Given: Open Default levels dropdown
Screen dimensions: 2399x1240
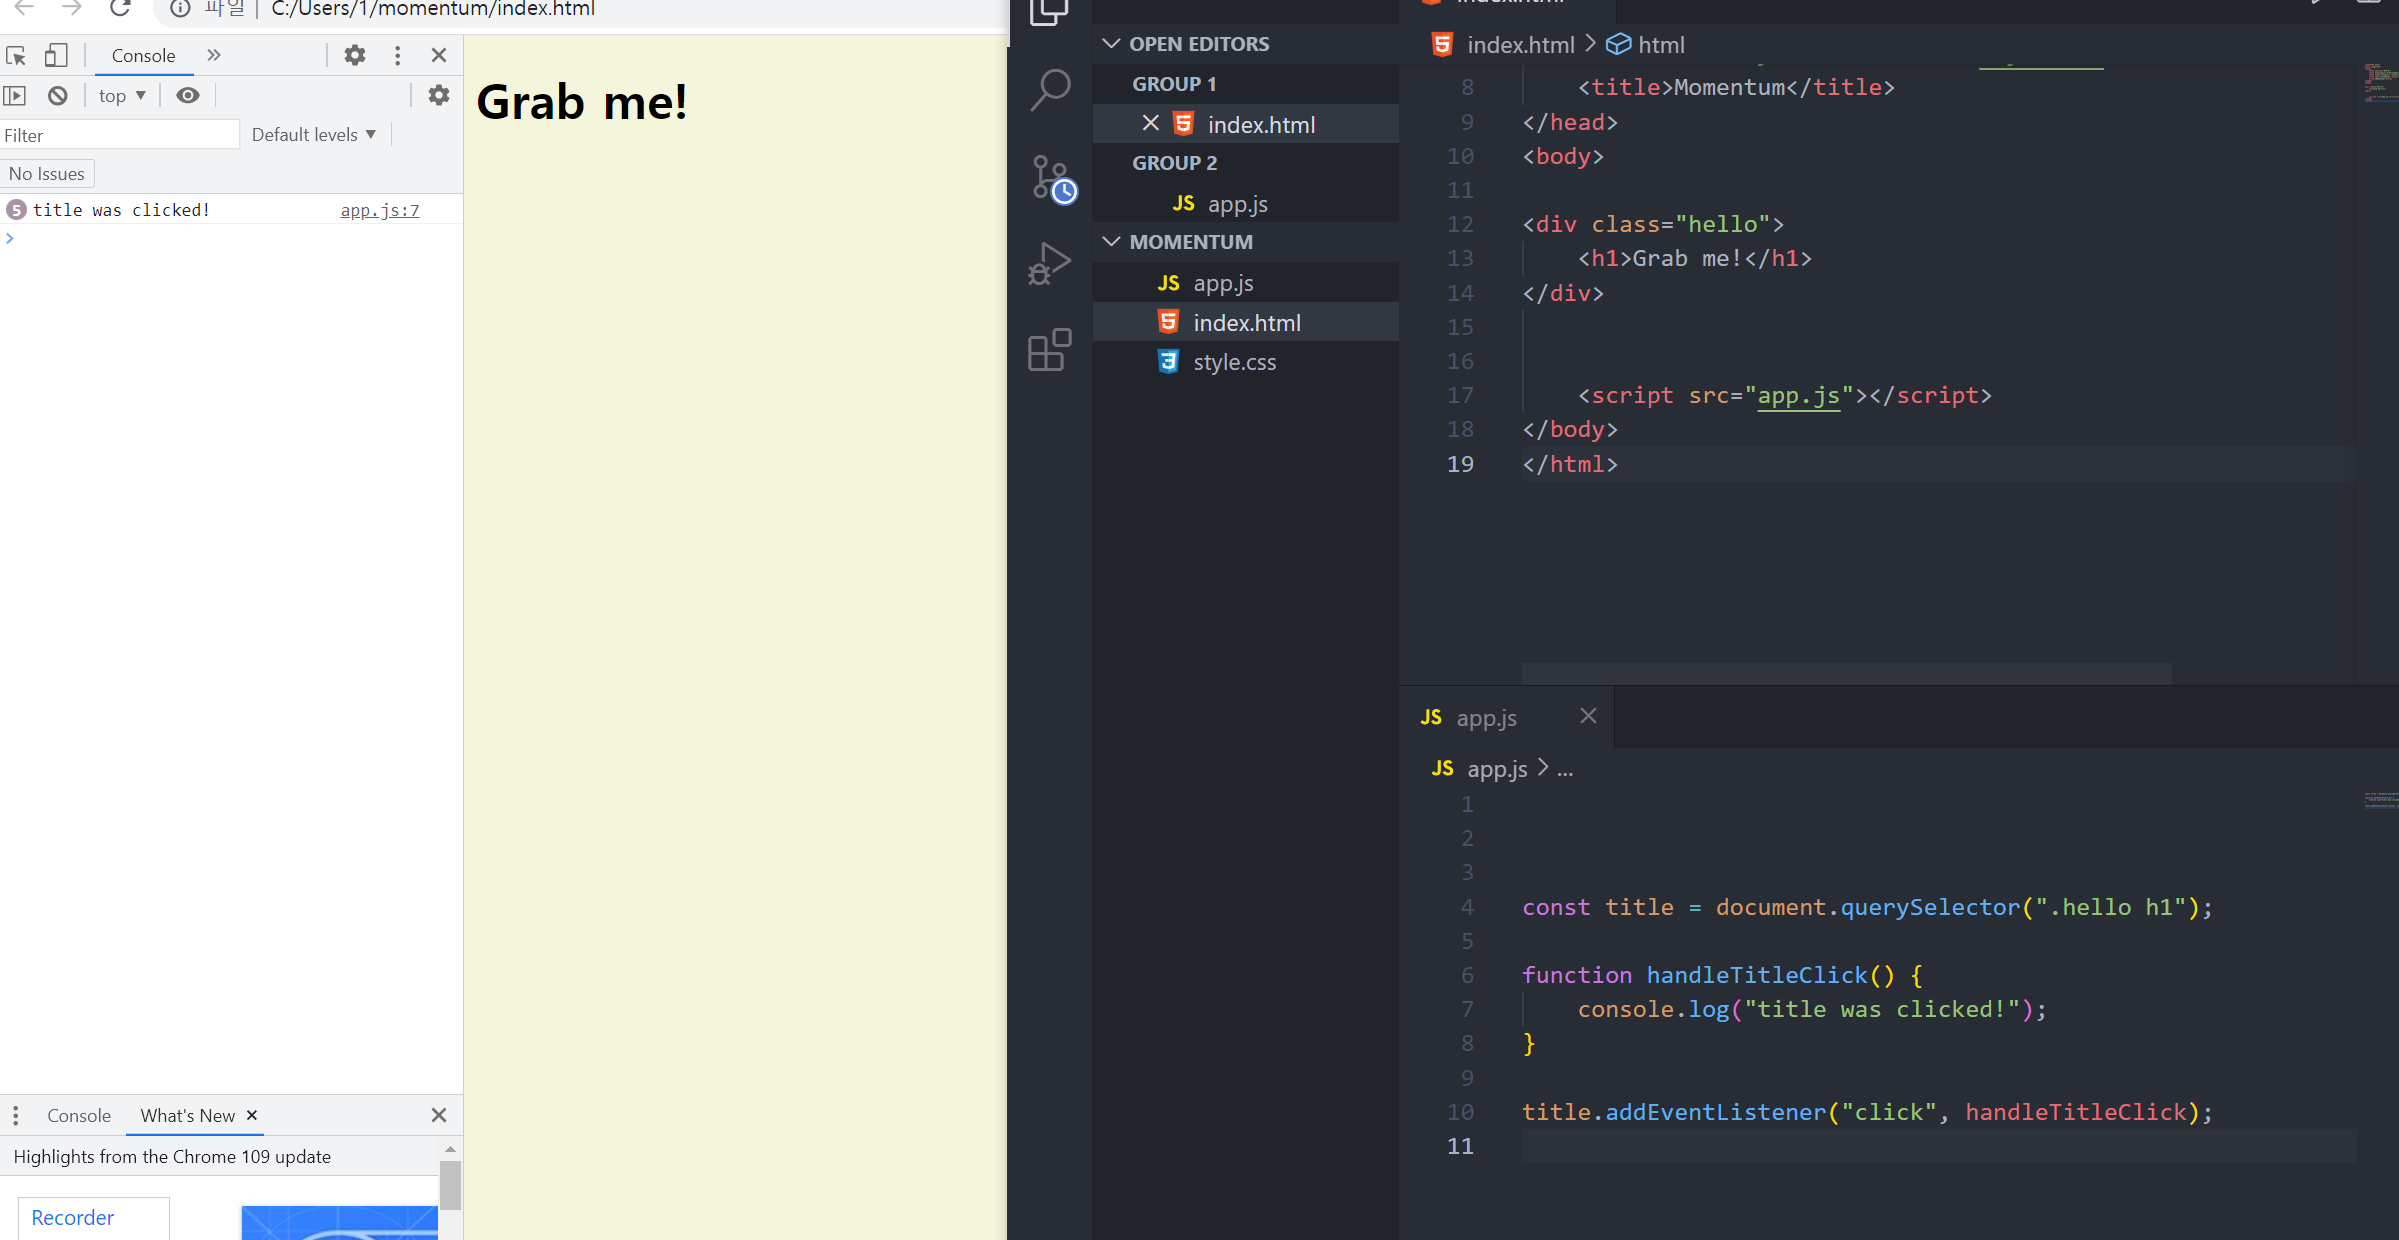Looking at the screenshot, I should tap(313, 134).
